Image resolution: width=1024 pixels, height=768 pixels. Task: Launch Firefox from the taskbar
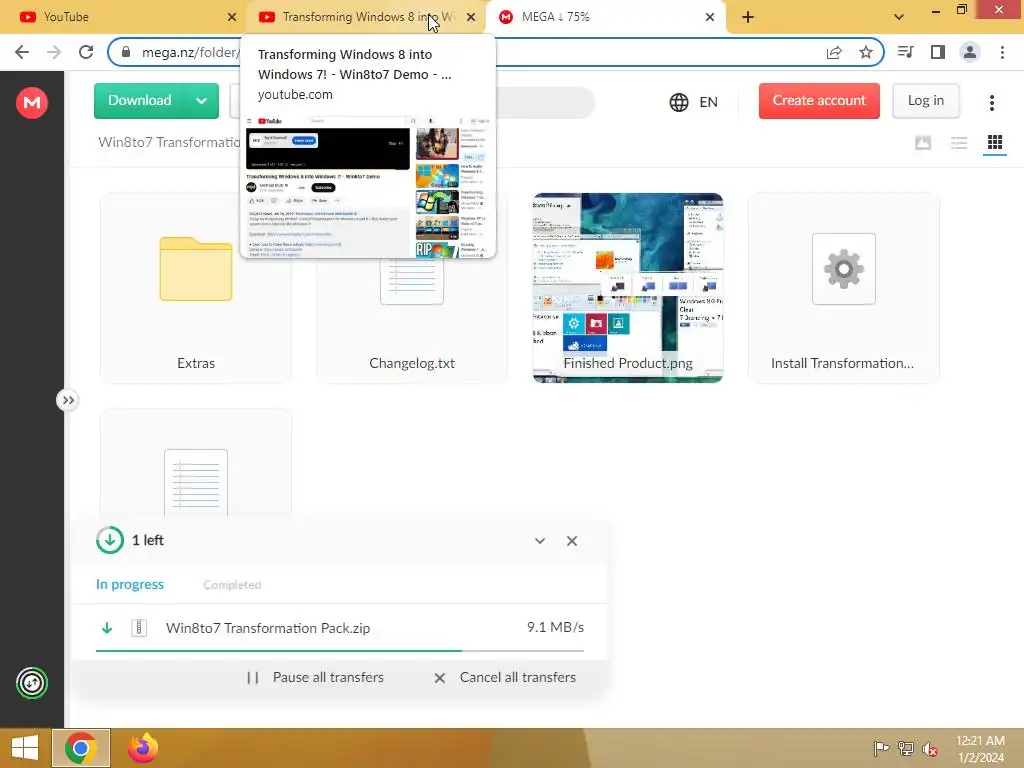(x=143, y=748)
